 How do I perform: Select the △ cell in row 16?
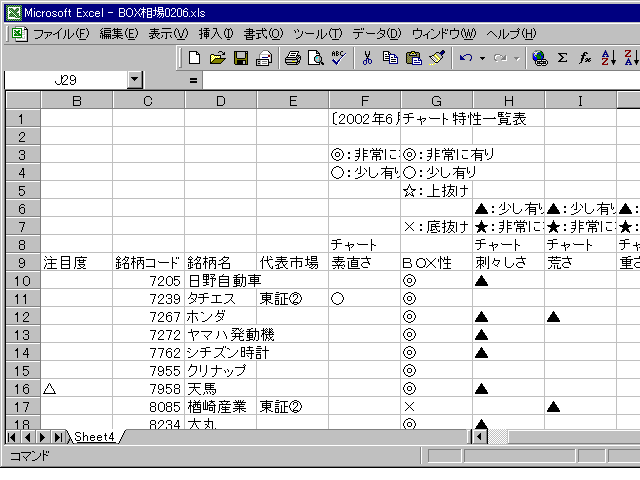tap(77, 389)
